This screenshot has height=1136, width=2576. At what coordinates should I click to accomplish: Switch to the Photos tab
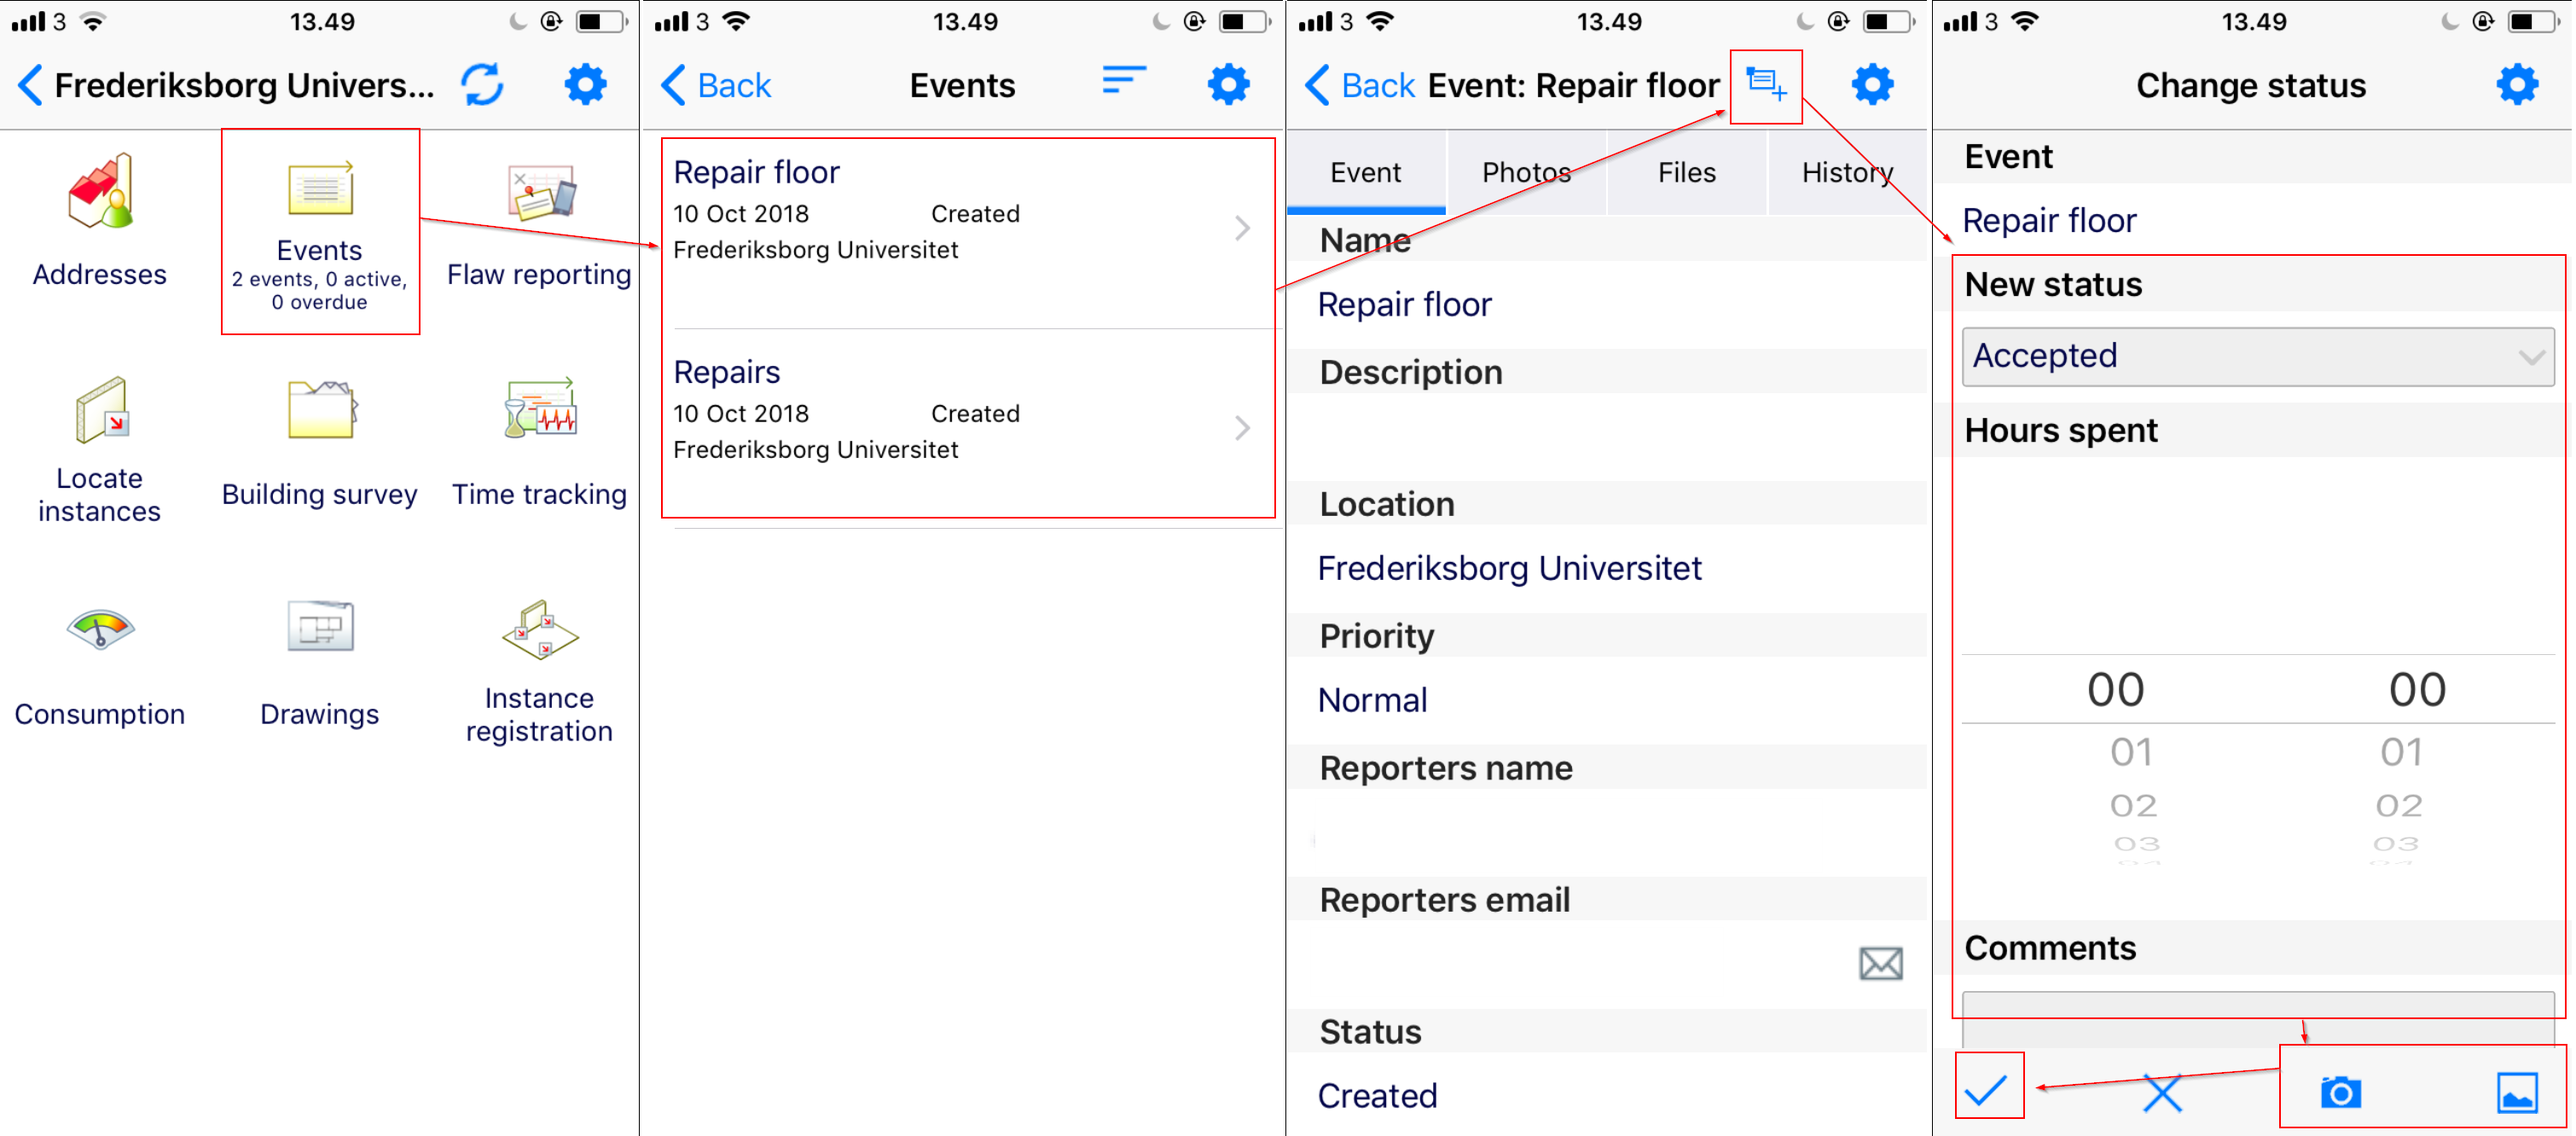point(1525,173)
